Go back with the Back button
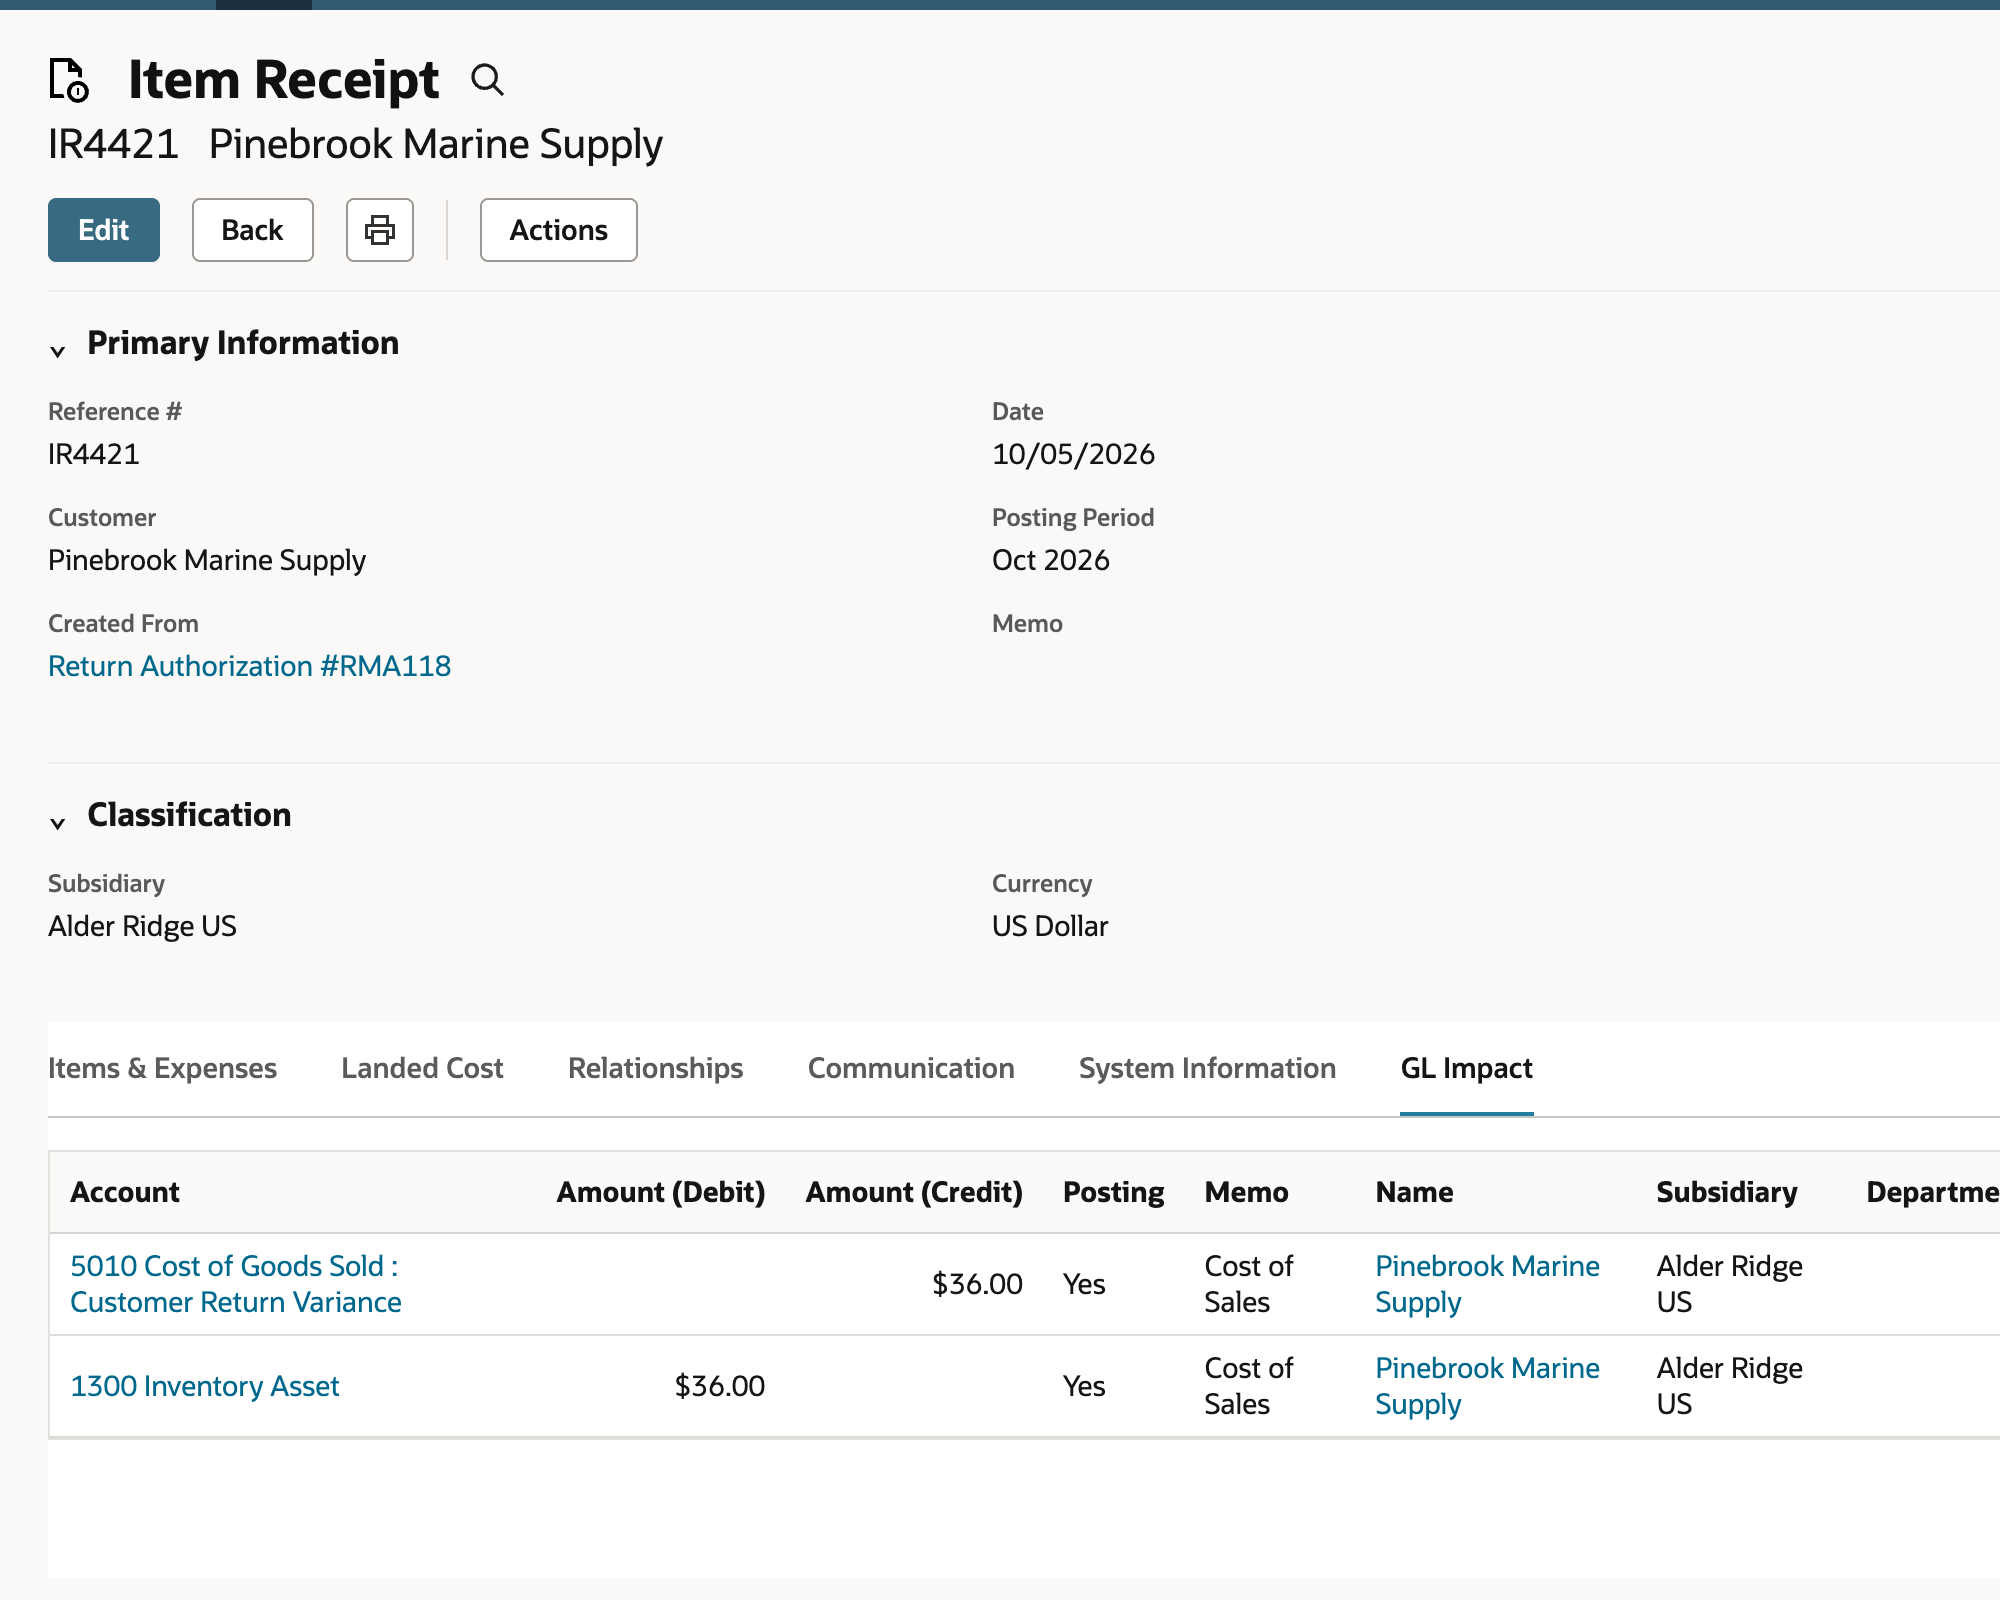Viewport: 2000px width, 1600px height. click(253, 230)
